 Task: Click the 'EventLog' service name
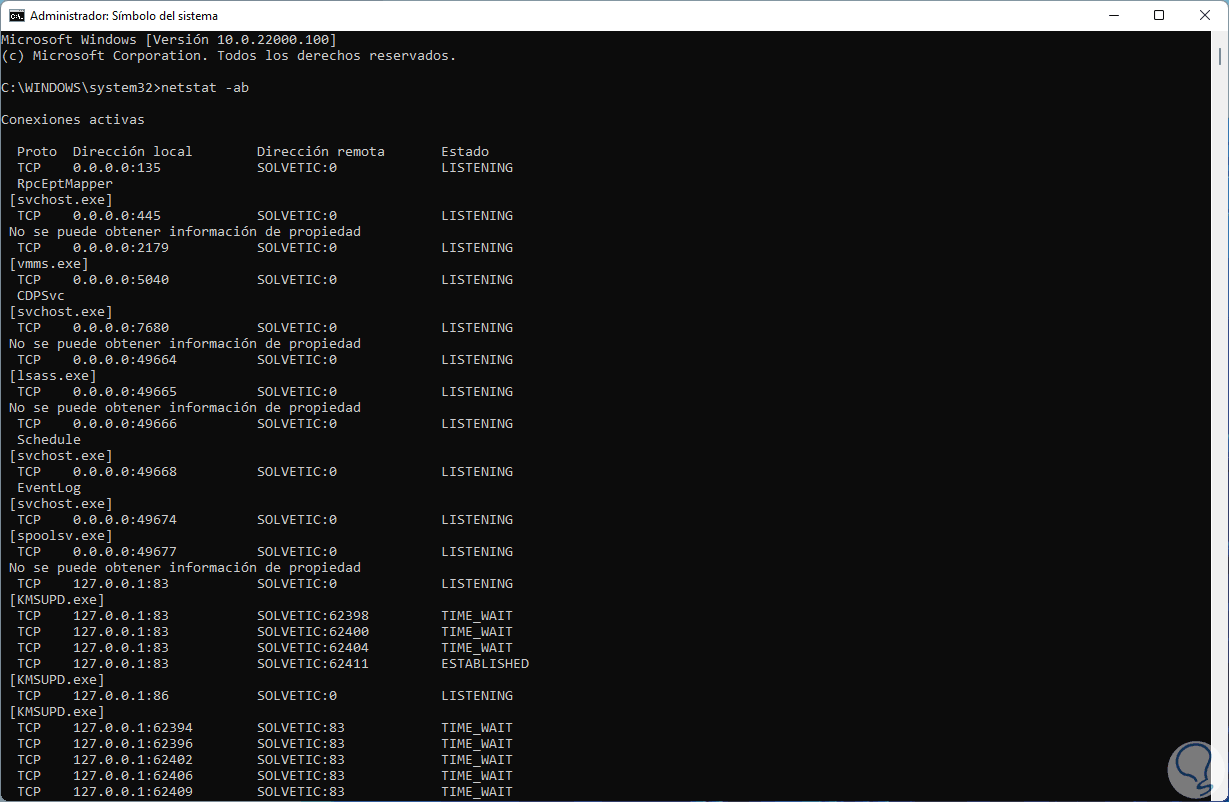pyautogui.click(x=49, y=488)
